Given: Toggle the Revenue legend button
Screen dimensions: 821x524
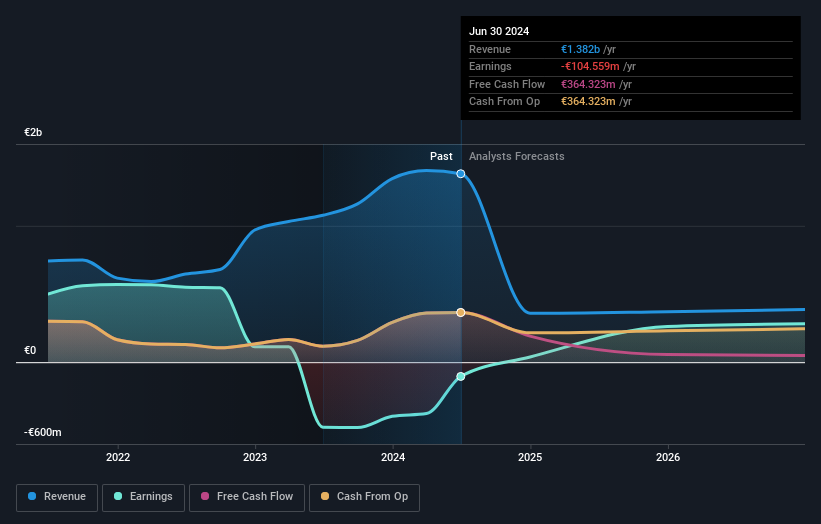Looking at the screenshot, I should click(57, 497).
